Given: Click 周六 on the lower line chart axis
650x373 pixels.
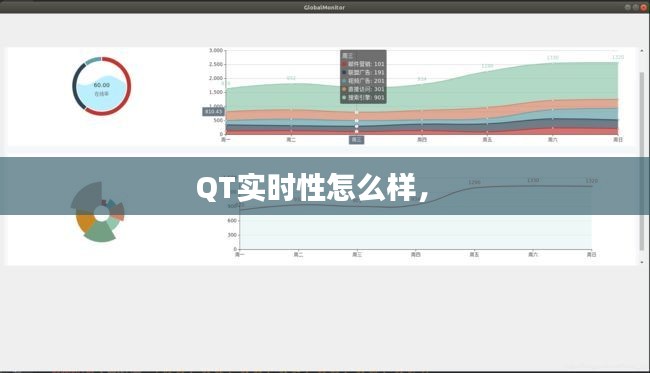Looking at the screenshot, I should point(533,254).
